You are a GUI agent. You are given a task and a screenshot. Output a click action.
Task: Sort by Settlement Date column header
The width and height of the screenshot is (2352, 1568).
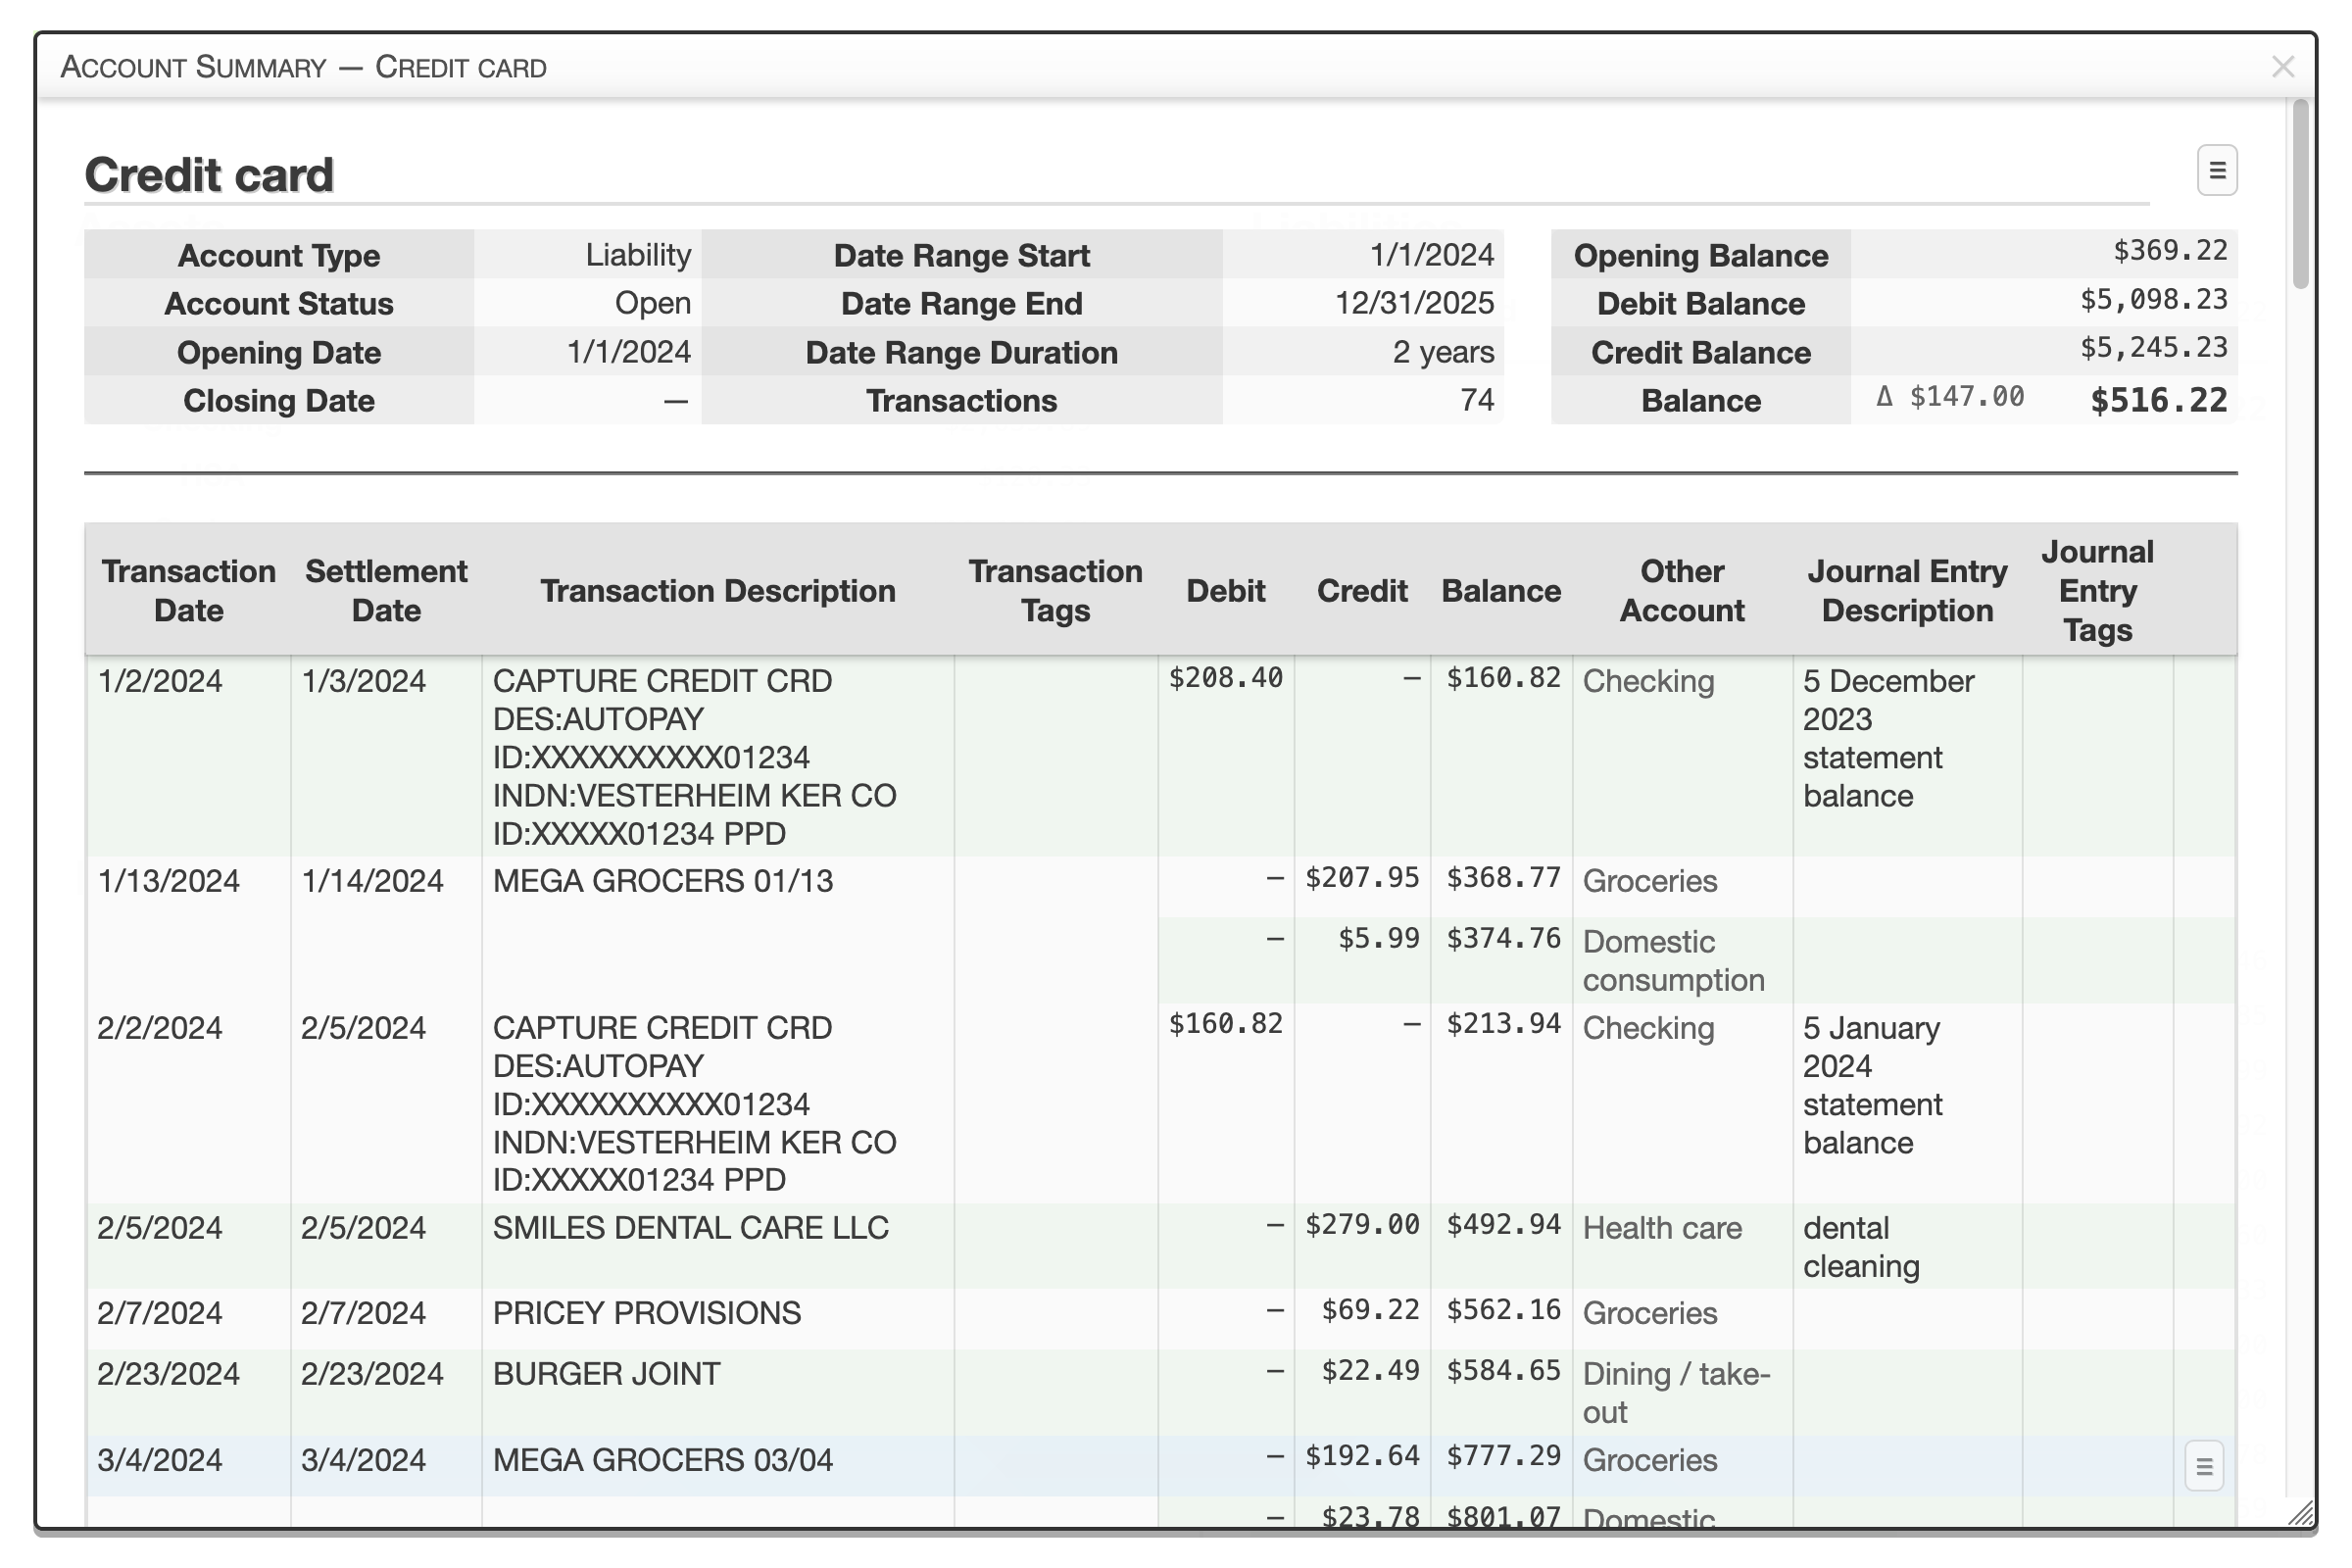(386, 590)
